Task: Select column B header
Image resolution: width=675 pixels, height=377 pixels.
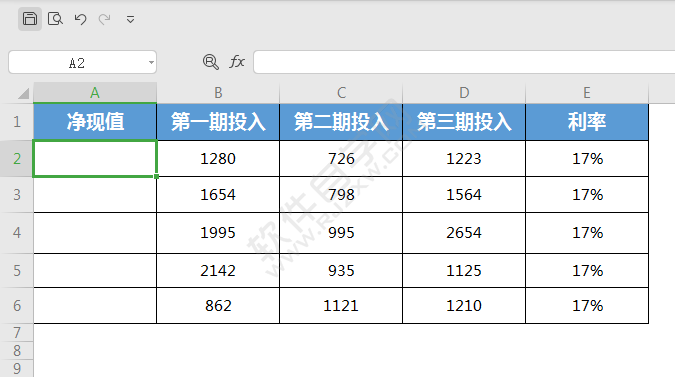Action: coord(218,93)
